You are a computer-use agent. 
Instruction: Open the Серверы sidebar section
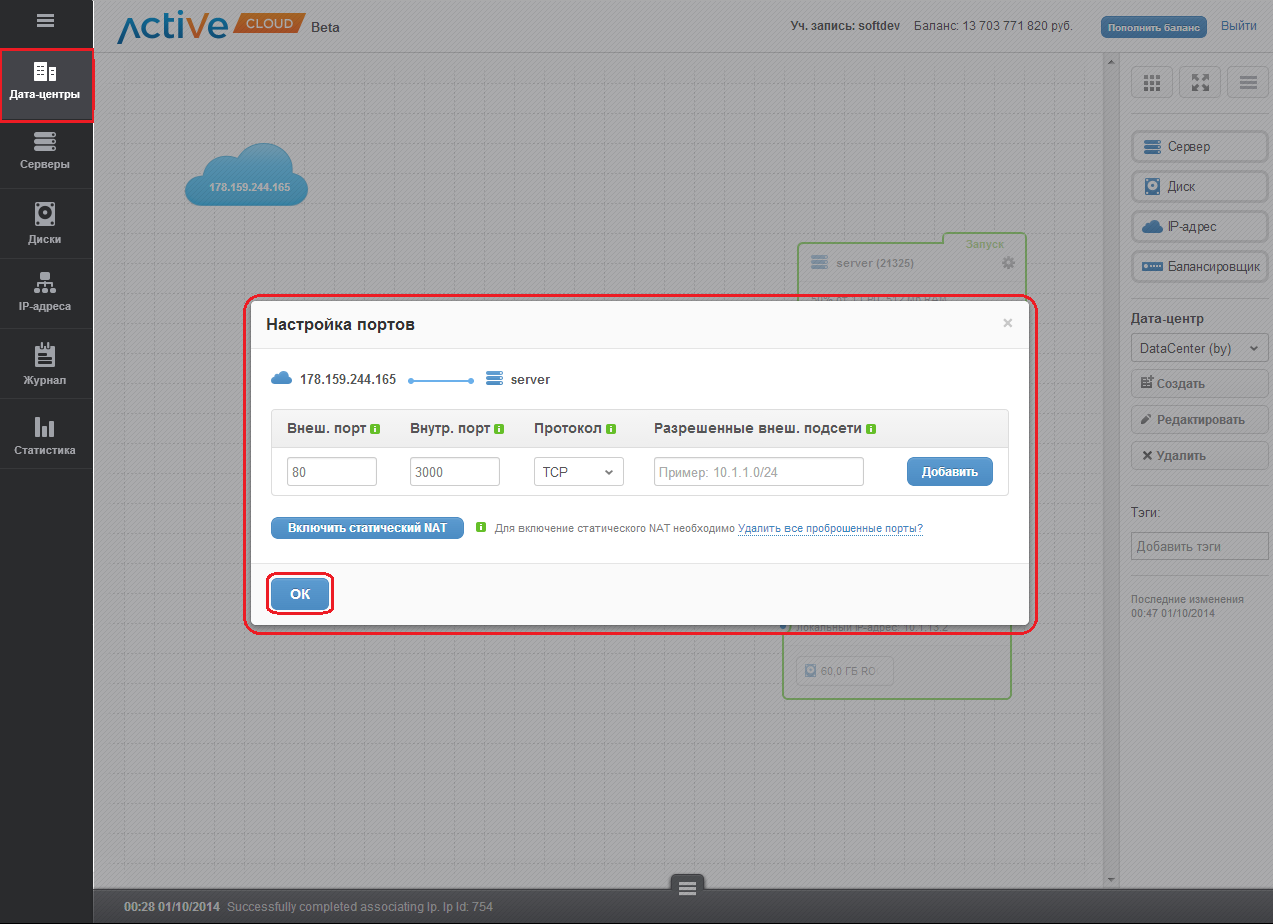pos(45,152)
